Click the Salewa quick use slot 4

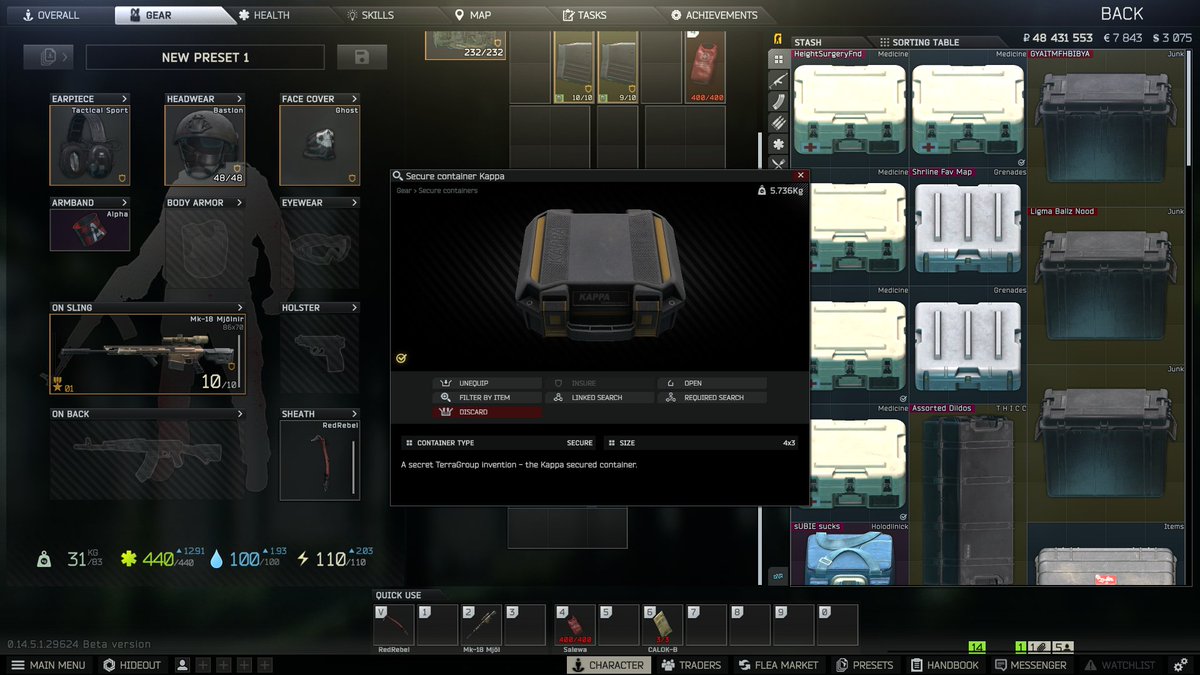coord(575,625)
